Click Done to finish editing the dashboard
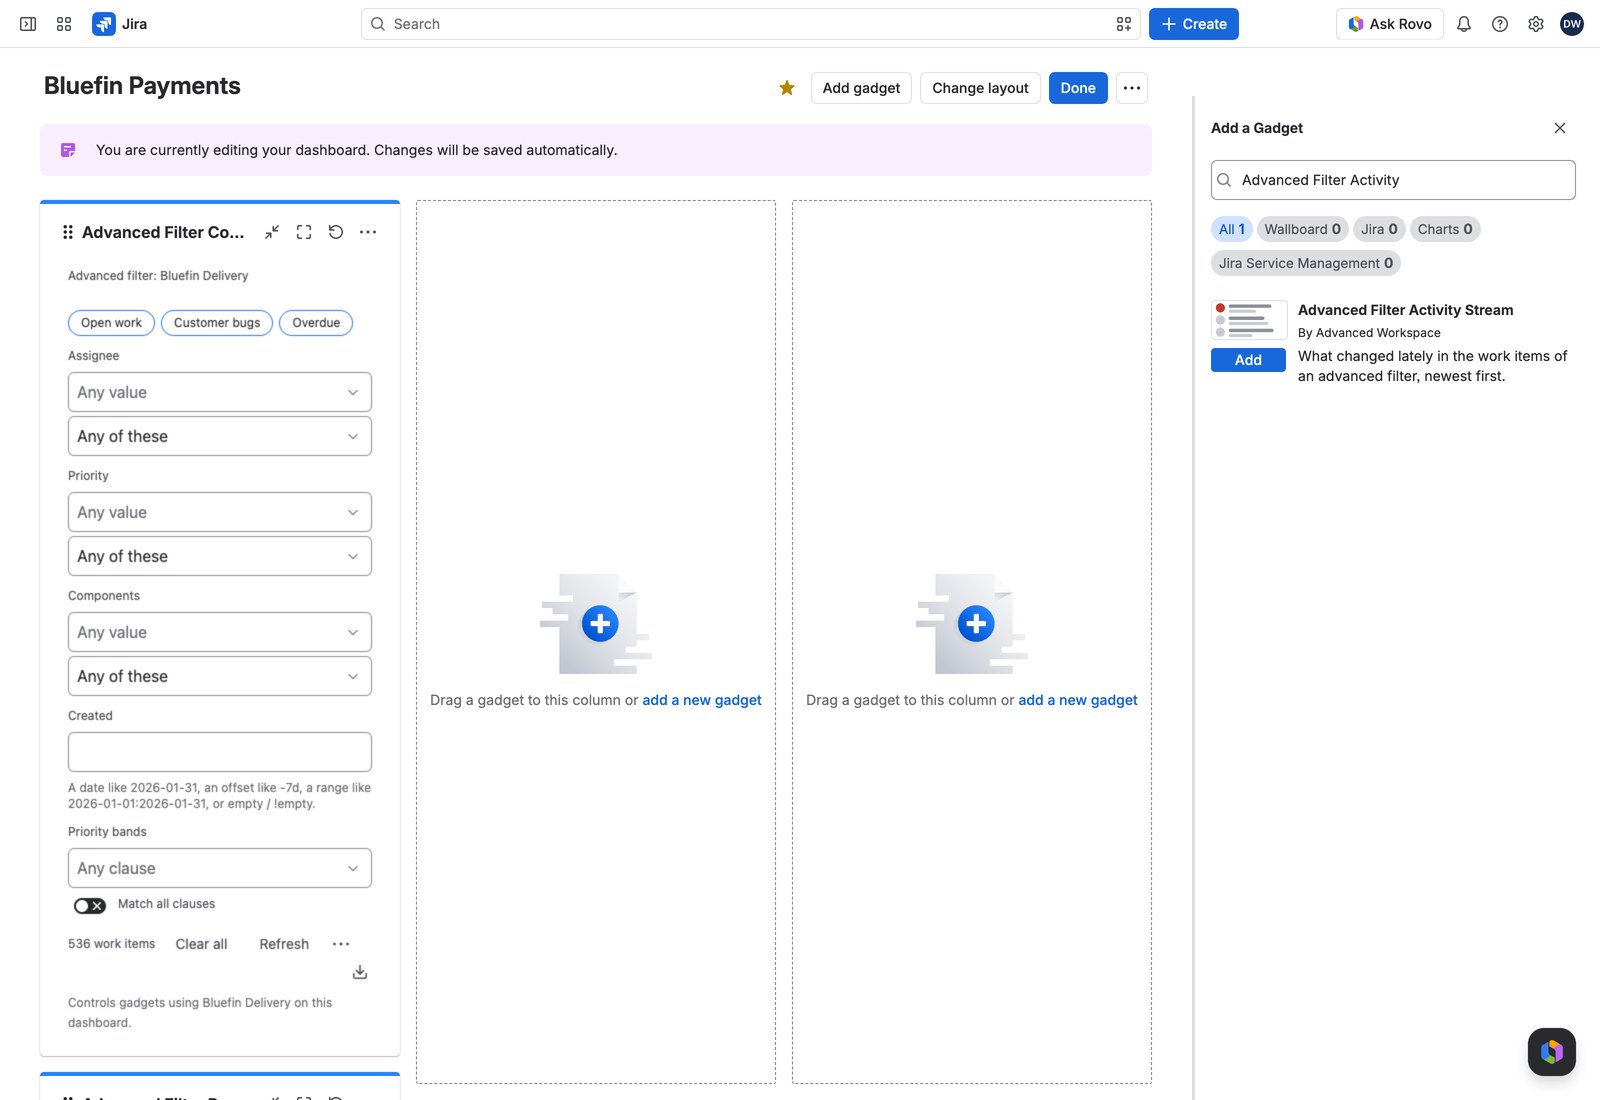Screen dimensions: 1600x1100 point(1078,88)
